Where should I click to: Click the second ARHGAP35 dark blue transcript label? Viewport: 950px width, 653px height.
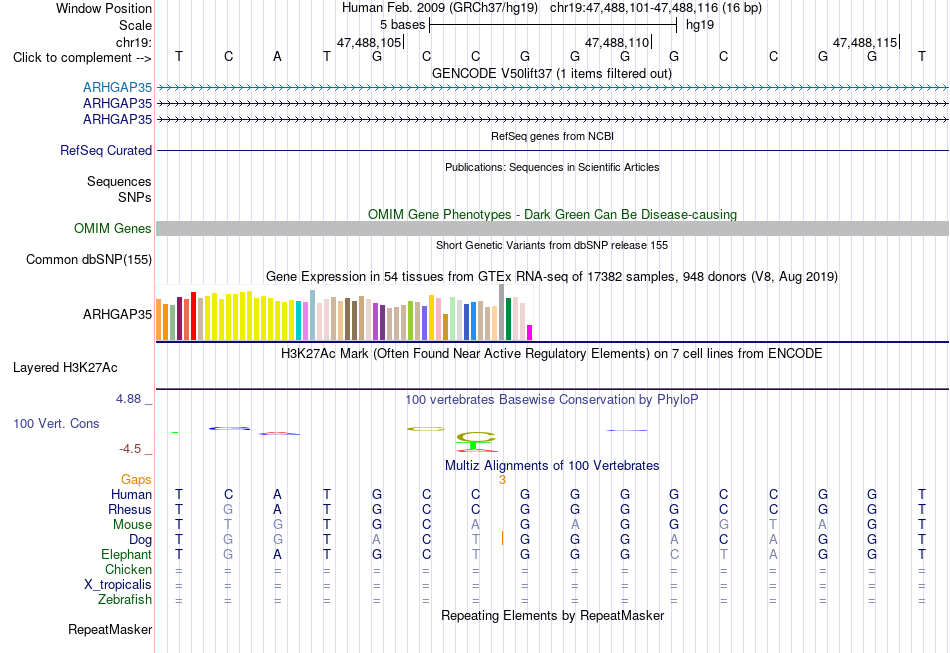[x=118, y=104]
